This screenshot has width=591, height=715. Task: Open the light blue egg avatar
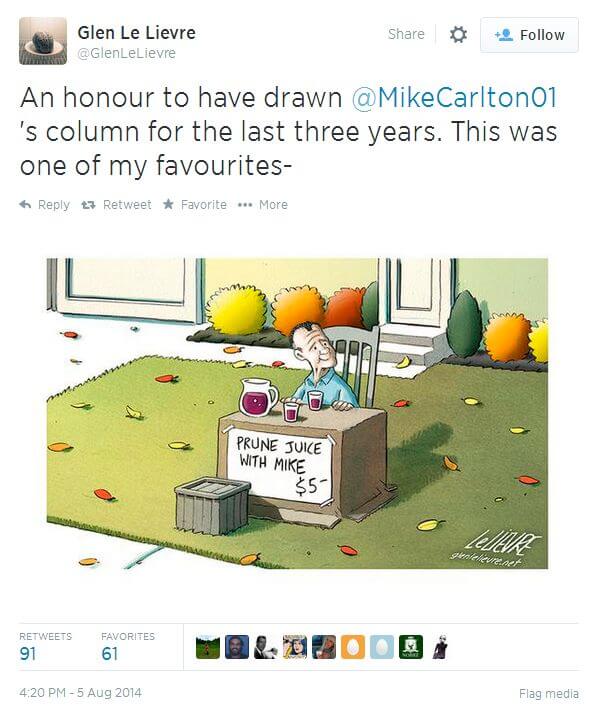tap(382, 647)
